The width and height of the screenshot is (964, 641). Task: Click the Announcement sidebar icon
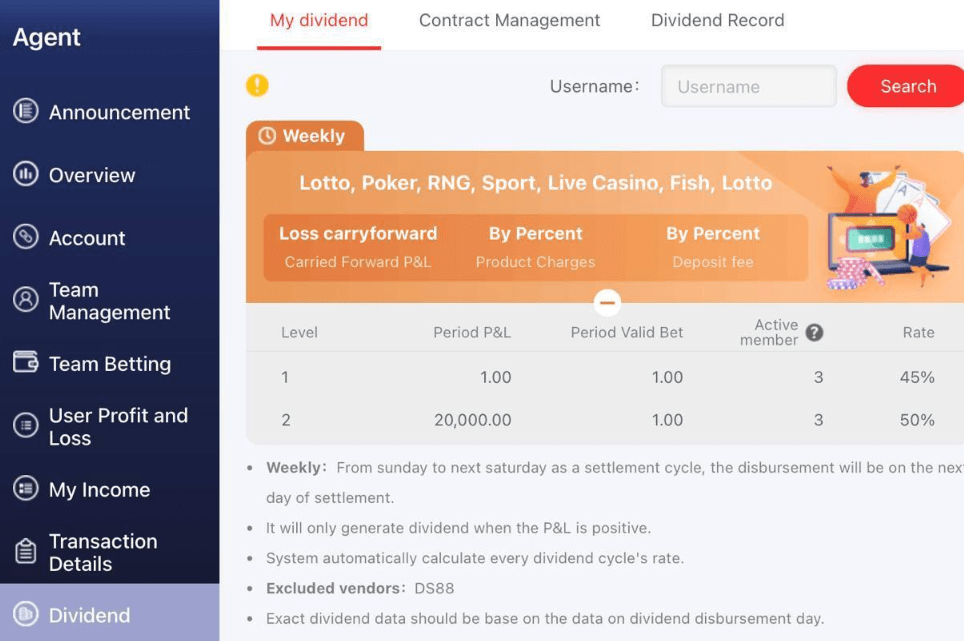[x=26, y=112]
